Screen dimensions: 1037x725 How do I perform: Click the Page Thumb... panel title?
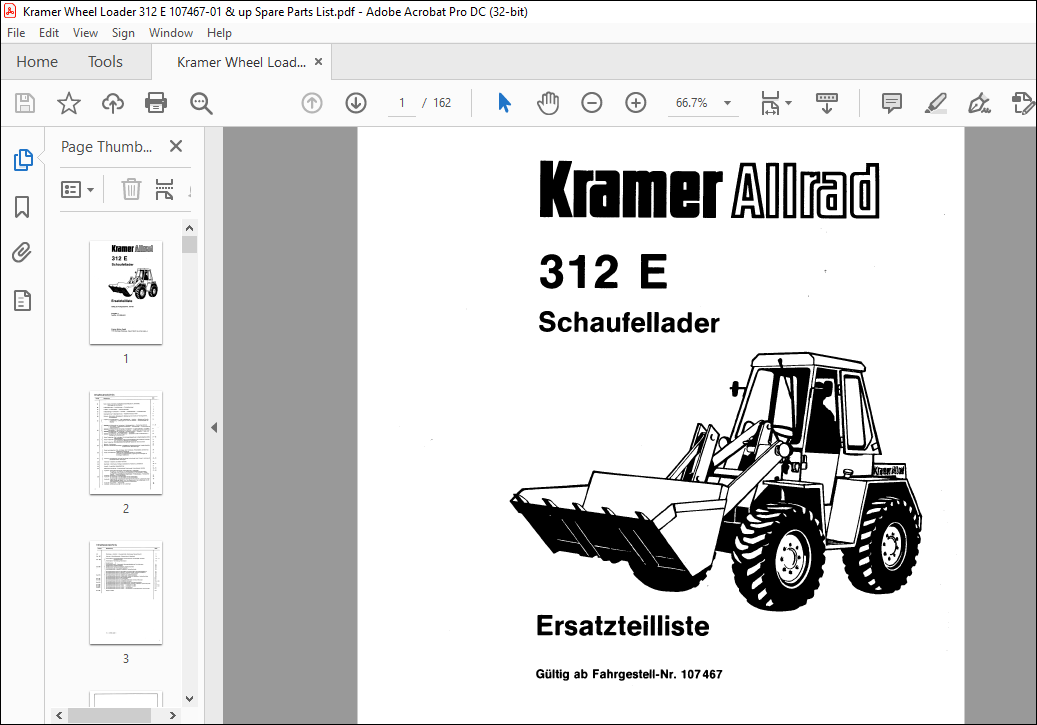106,147
